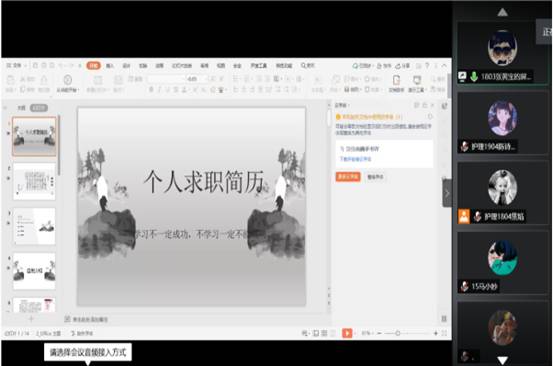553x366 pixels.
Task: Click the 请选择会议音频接入方式 tooltip
Action: coord(88,352)
